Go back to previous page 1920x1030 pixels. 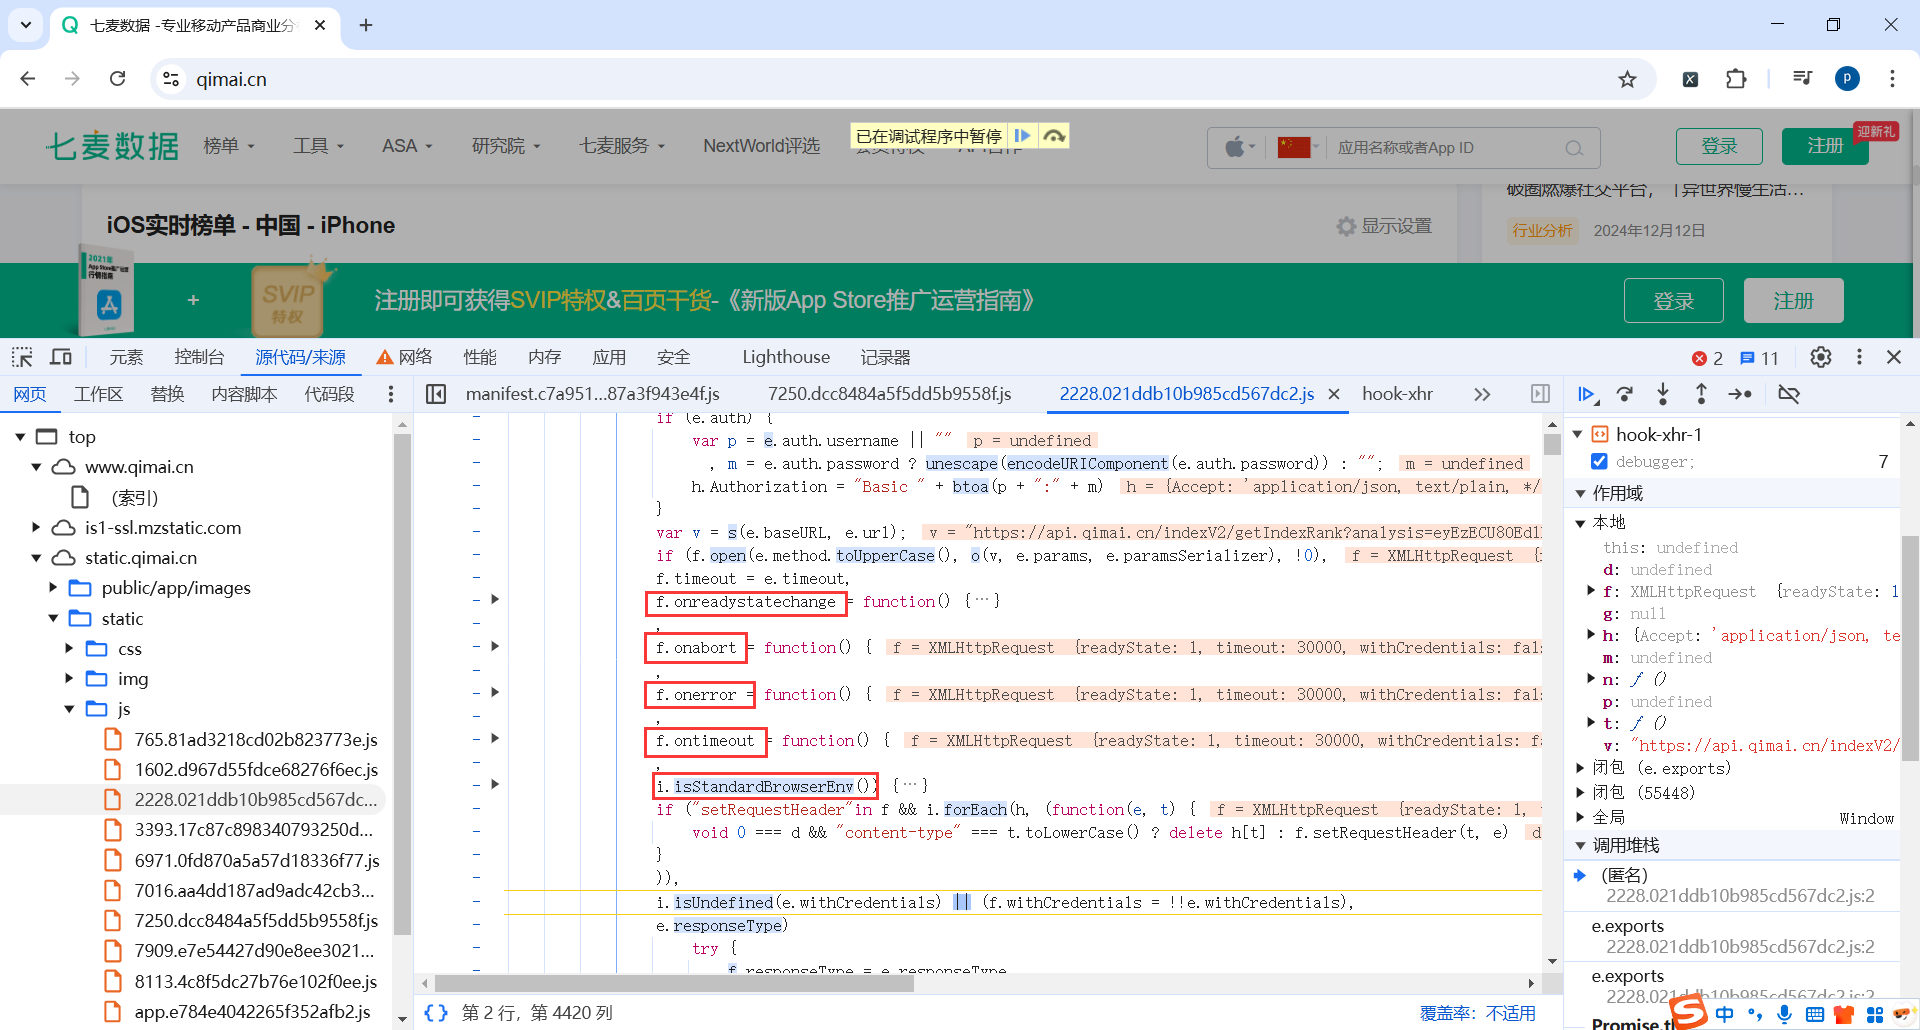[x=28, y=79]
